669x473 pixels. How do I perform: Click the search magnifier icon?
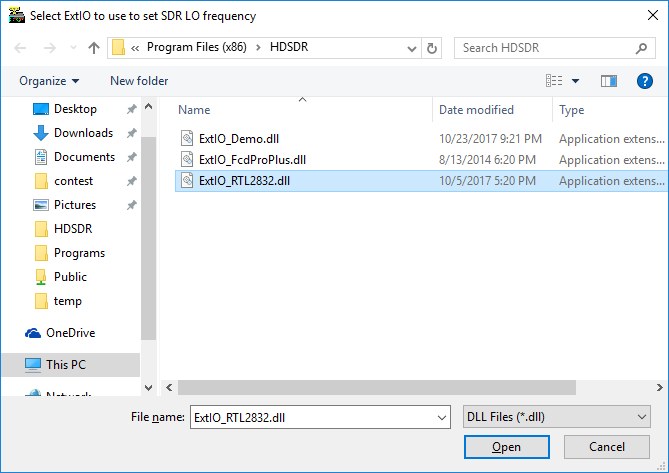(x=641, y=48)
